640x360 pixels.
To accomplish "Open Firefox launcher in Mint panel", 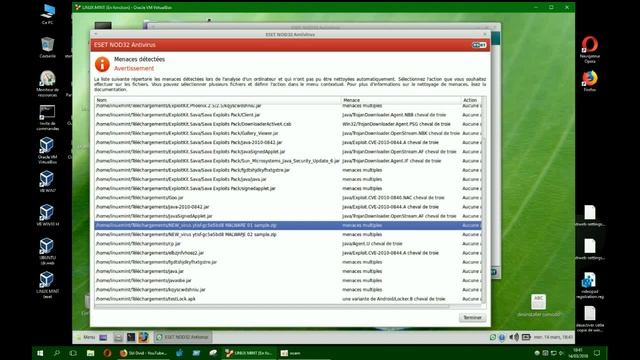I will (143, 337).
